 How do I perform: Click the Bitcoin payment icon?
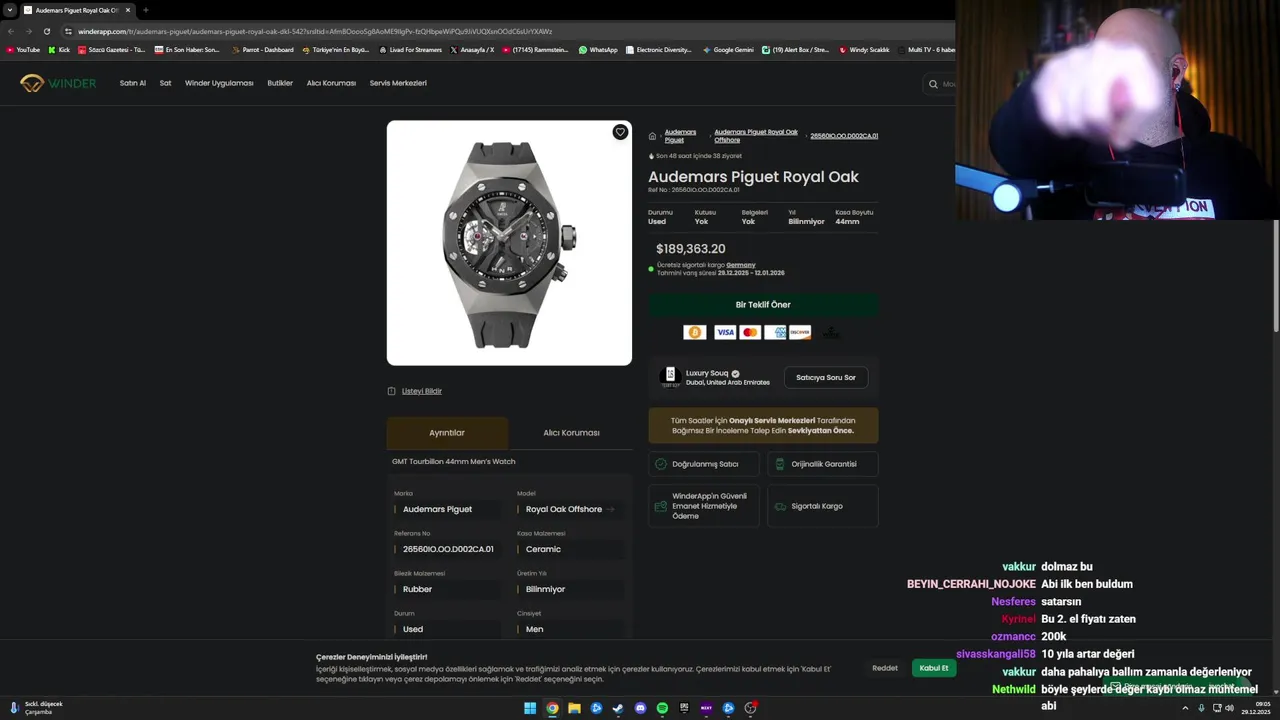pos(695,332)
